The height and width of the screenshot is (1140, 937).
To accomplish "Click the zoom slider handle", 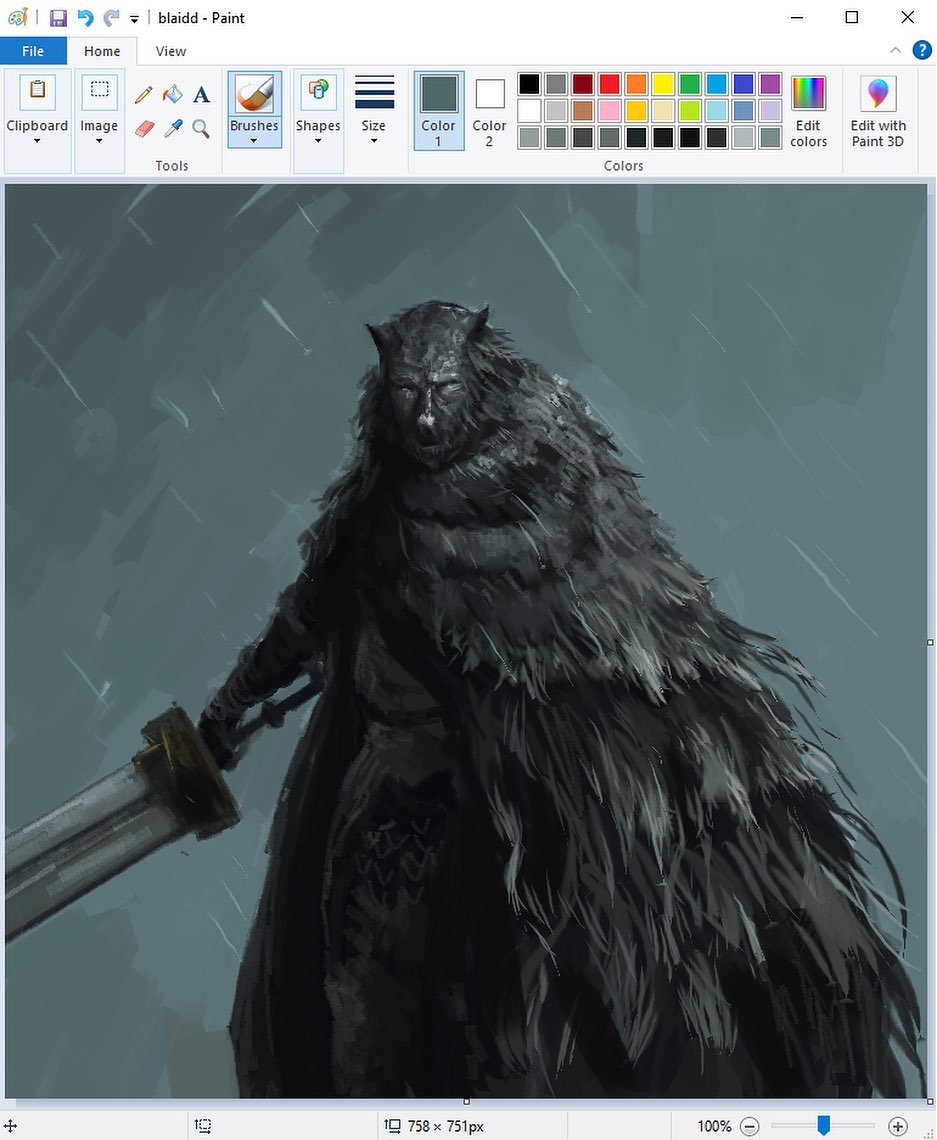I will [x=824, y=1125].
